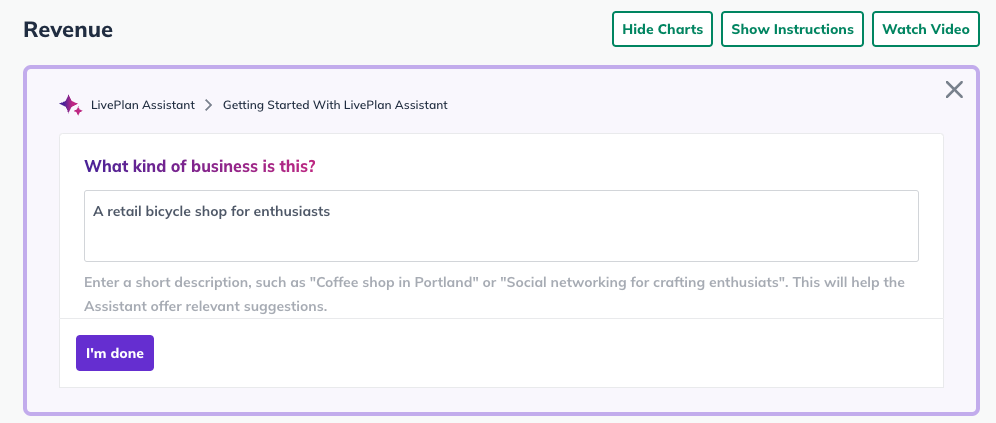996x423 pixels.
Task: Click the hint text about short description
Action: click(x=494, y=295)
